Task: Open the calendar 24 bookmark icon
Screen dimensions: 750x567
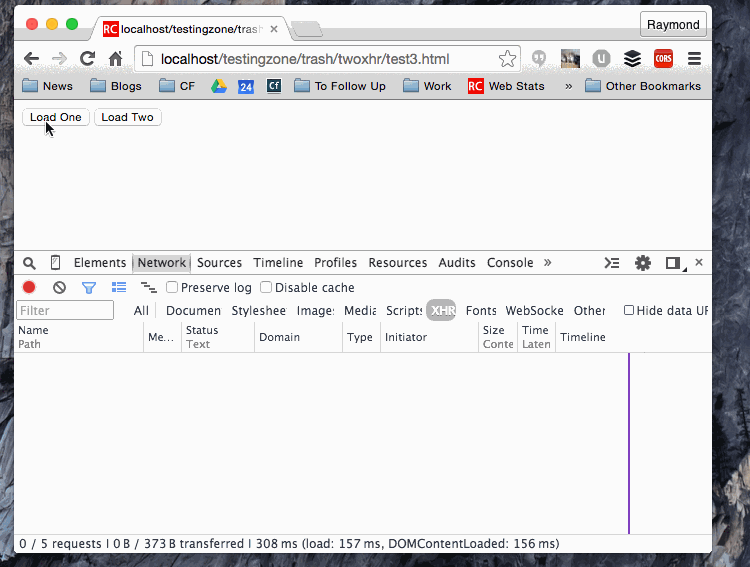Action: tap(246, 86)
